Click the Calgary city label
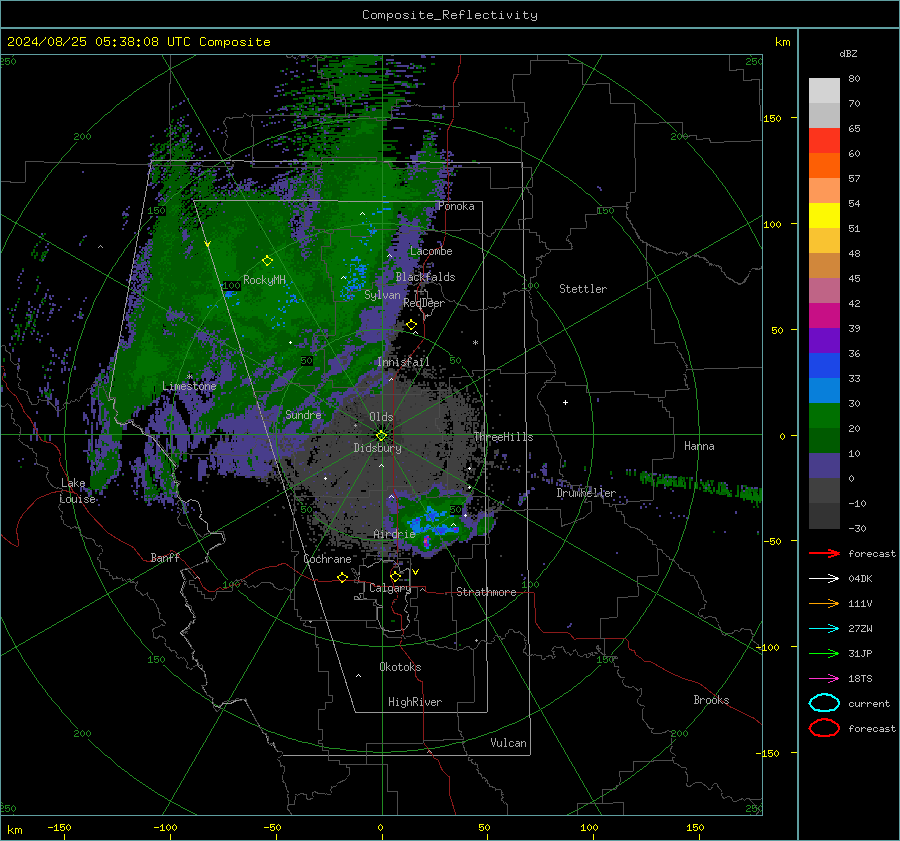 point(390,588)
